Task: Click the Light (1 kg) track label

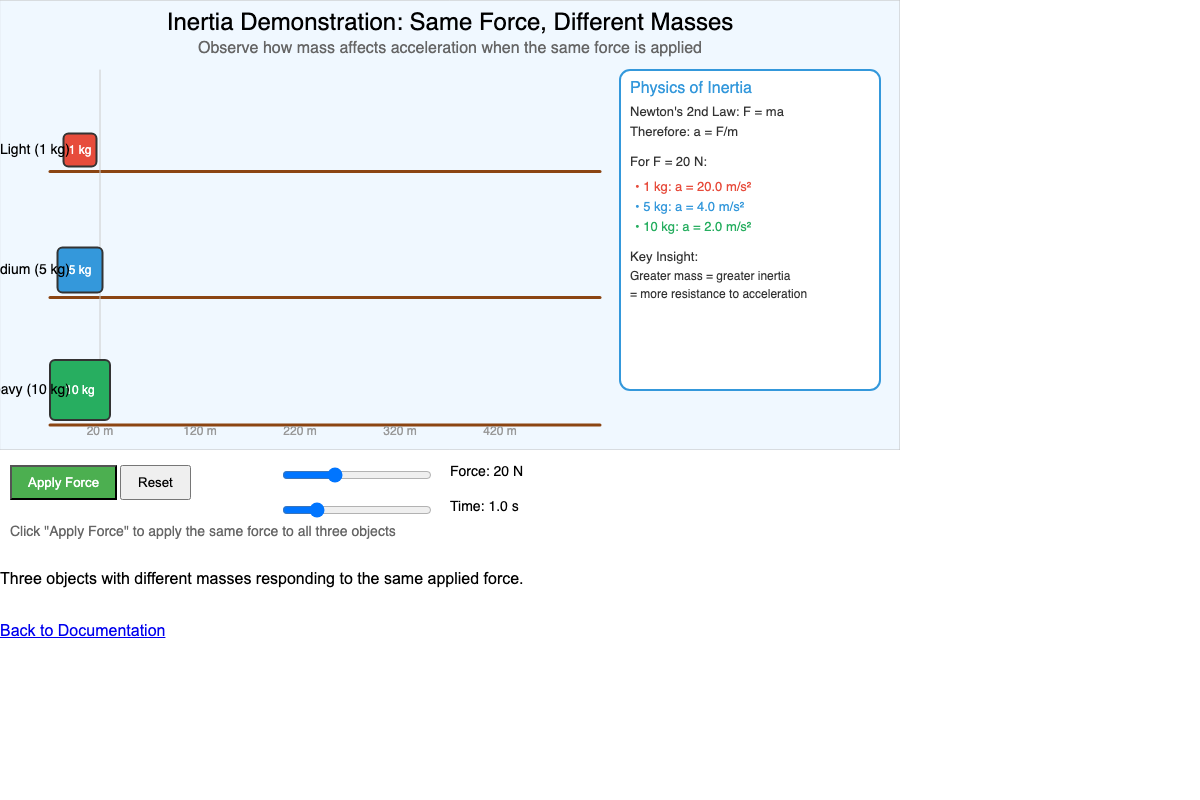Action: pyautogui.click(x=32, y=150)
